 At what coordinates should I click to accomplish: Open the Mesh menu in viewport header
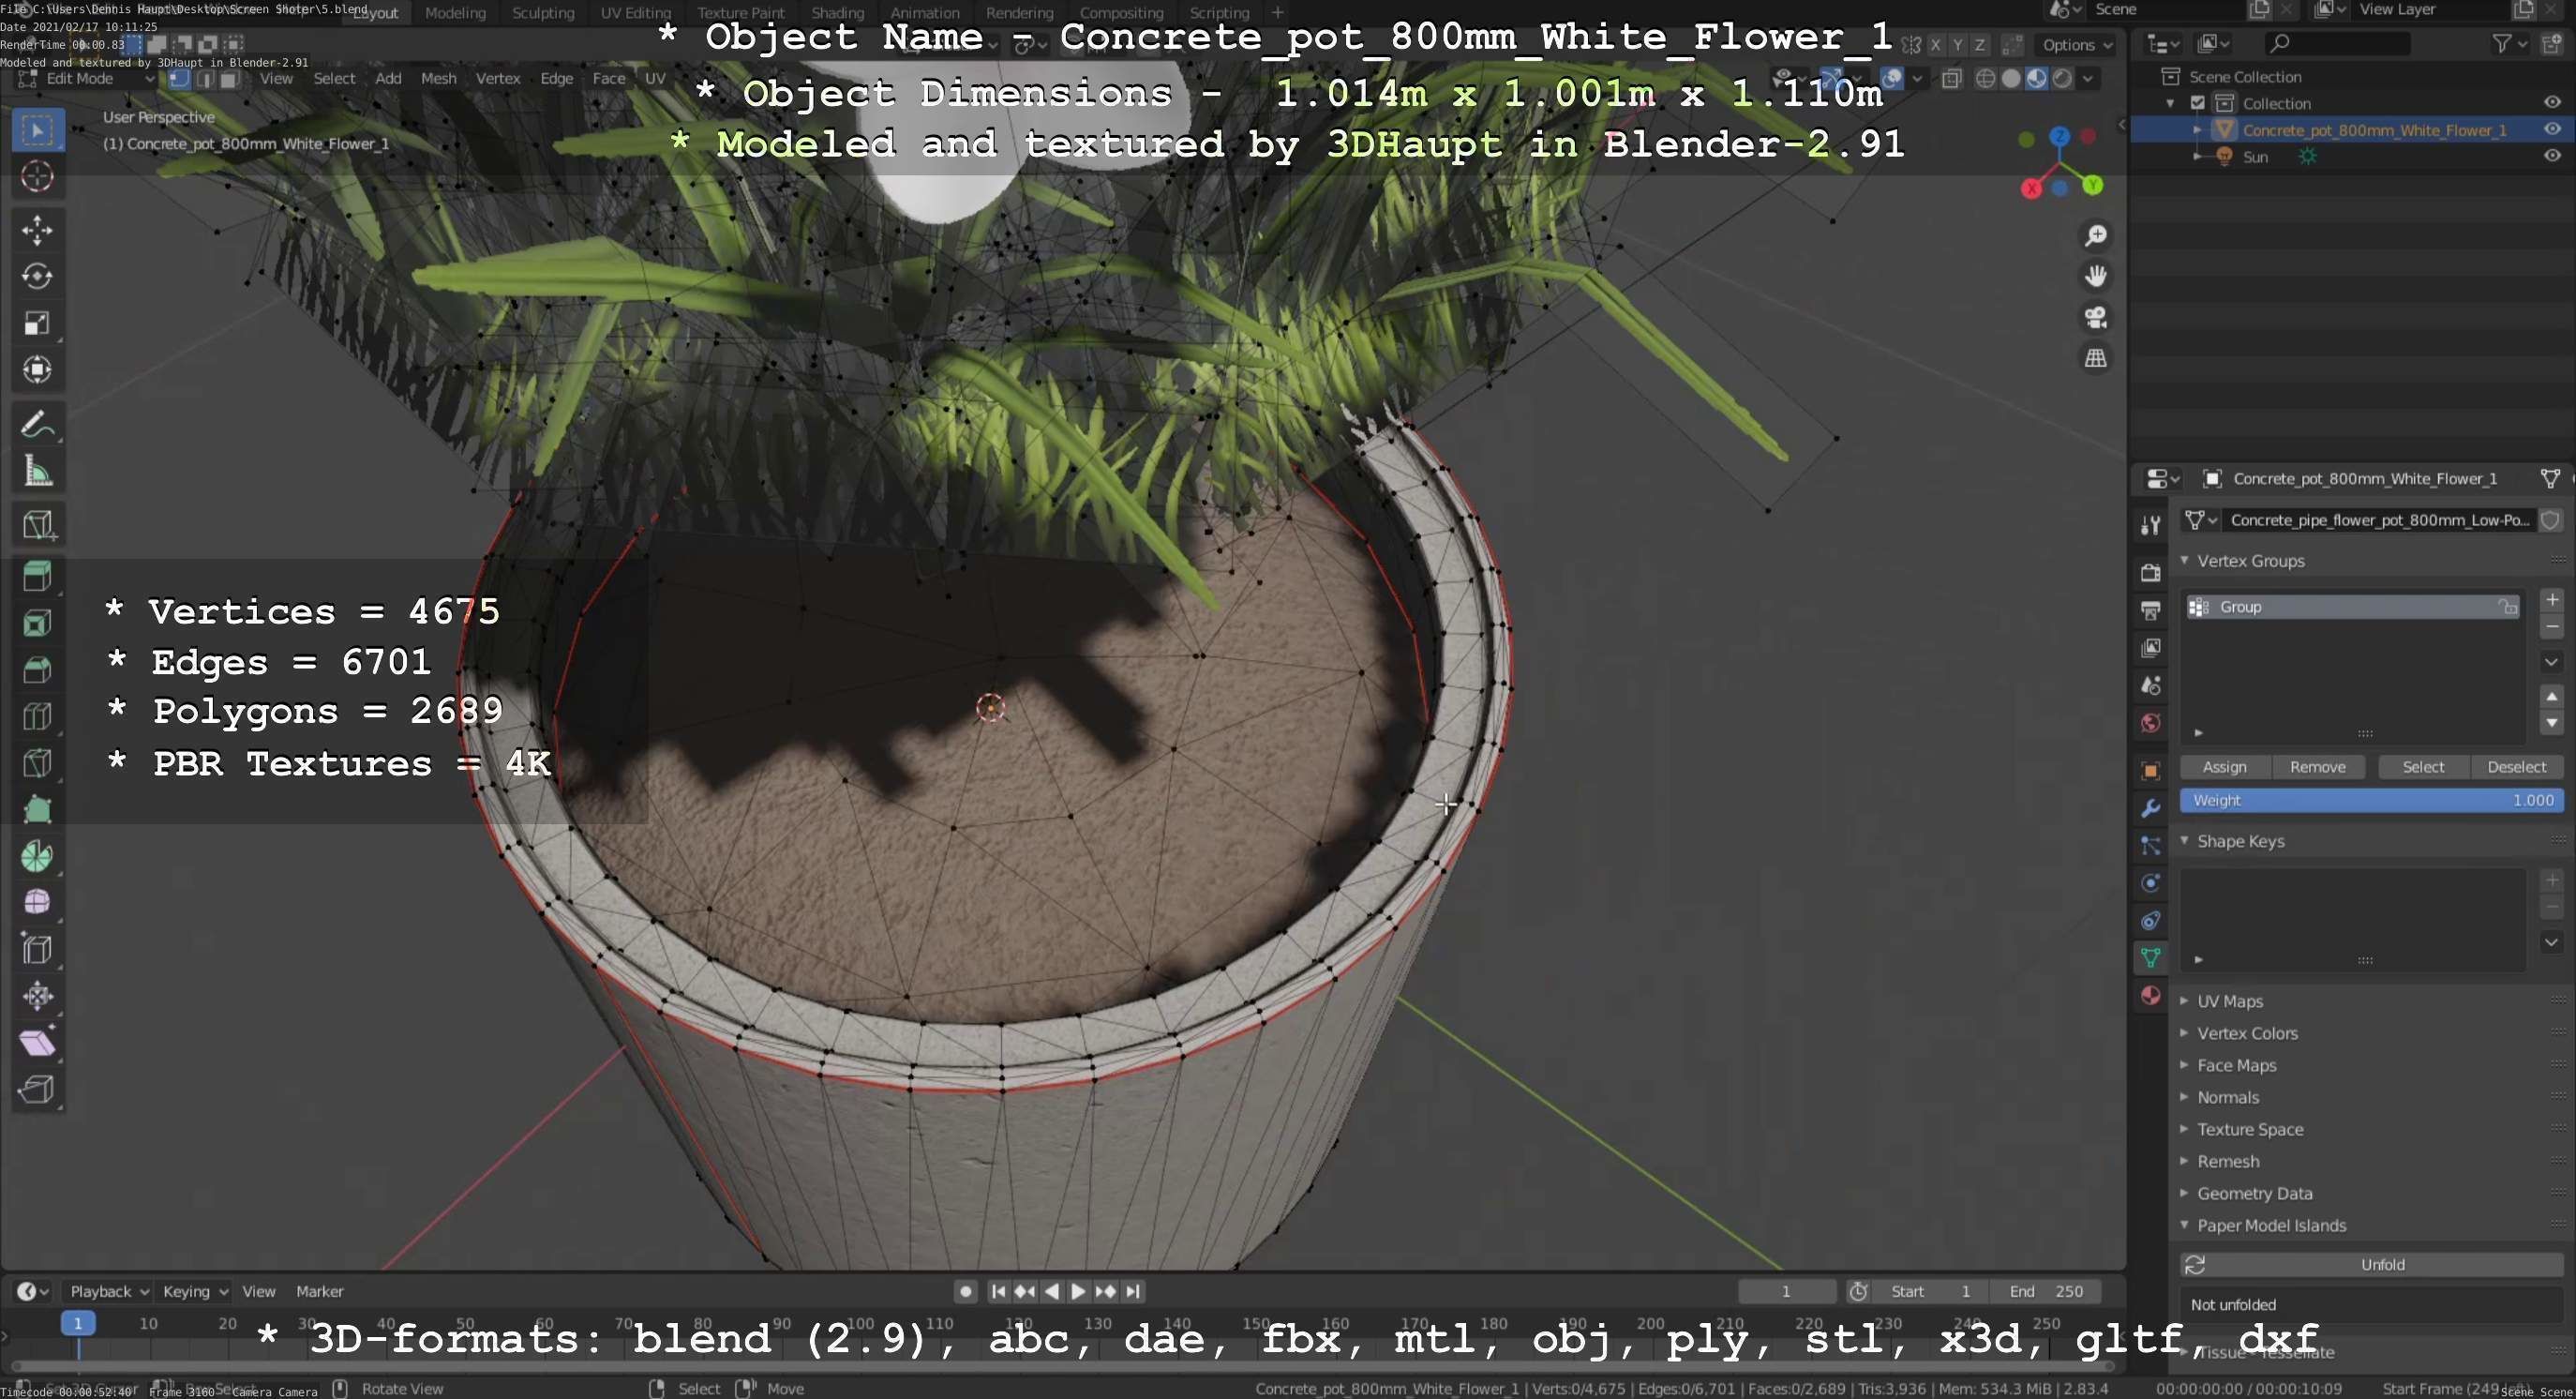[x=438, y=79]
